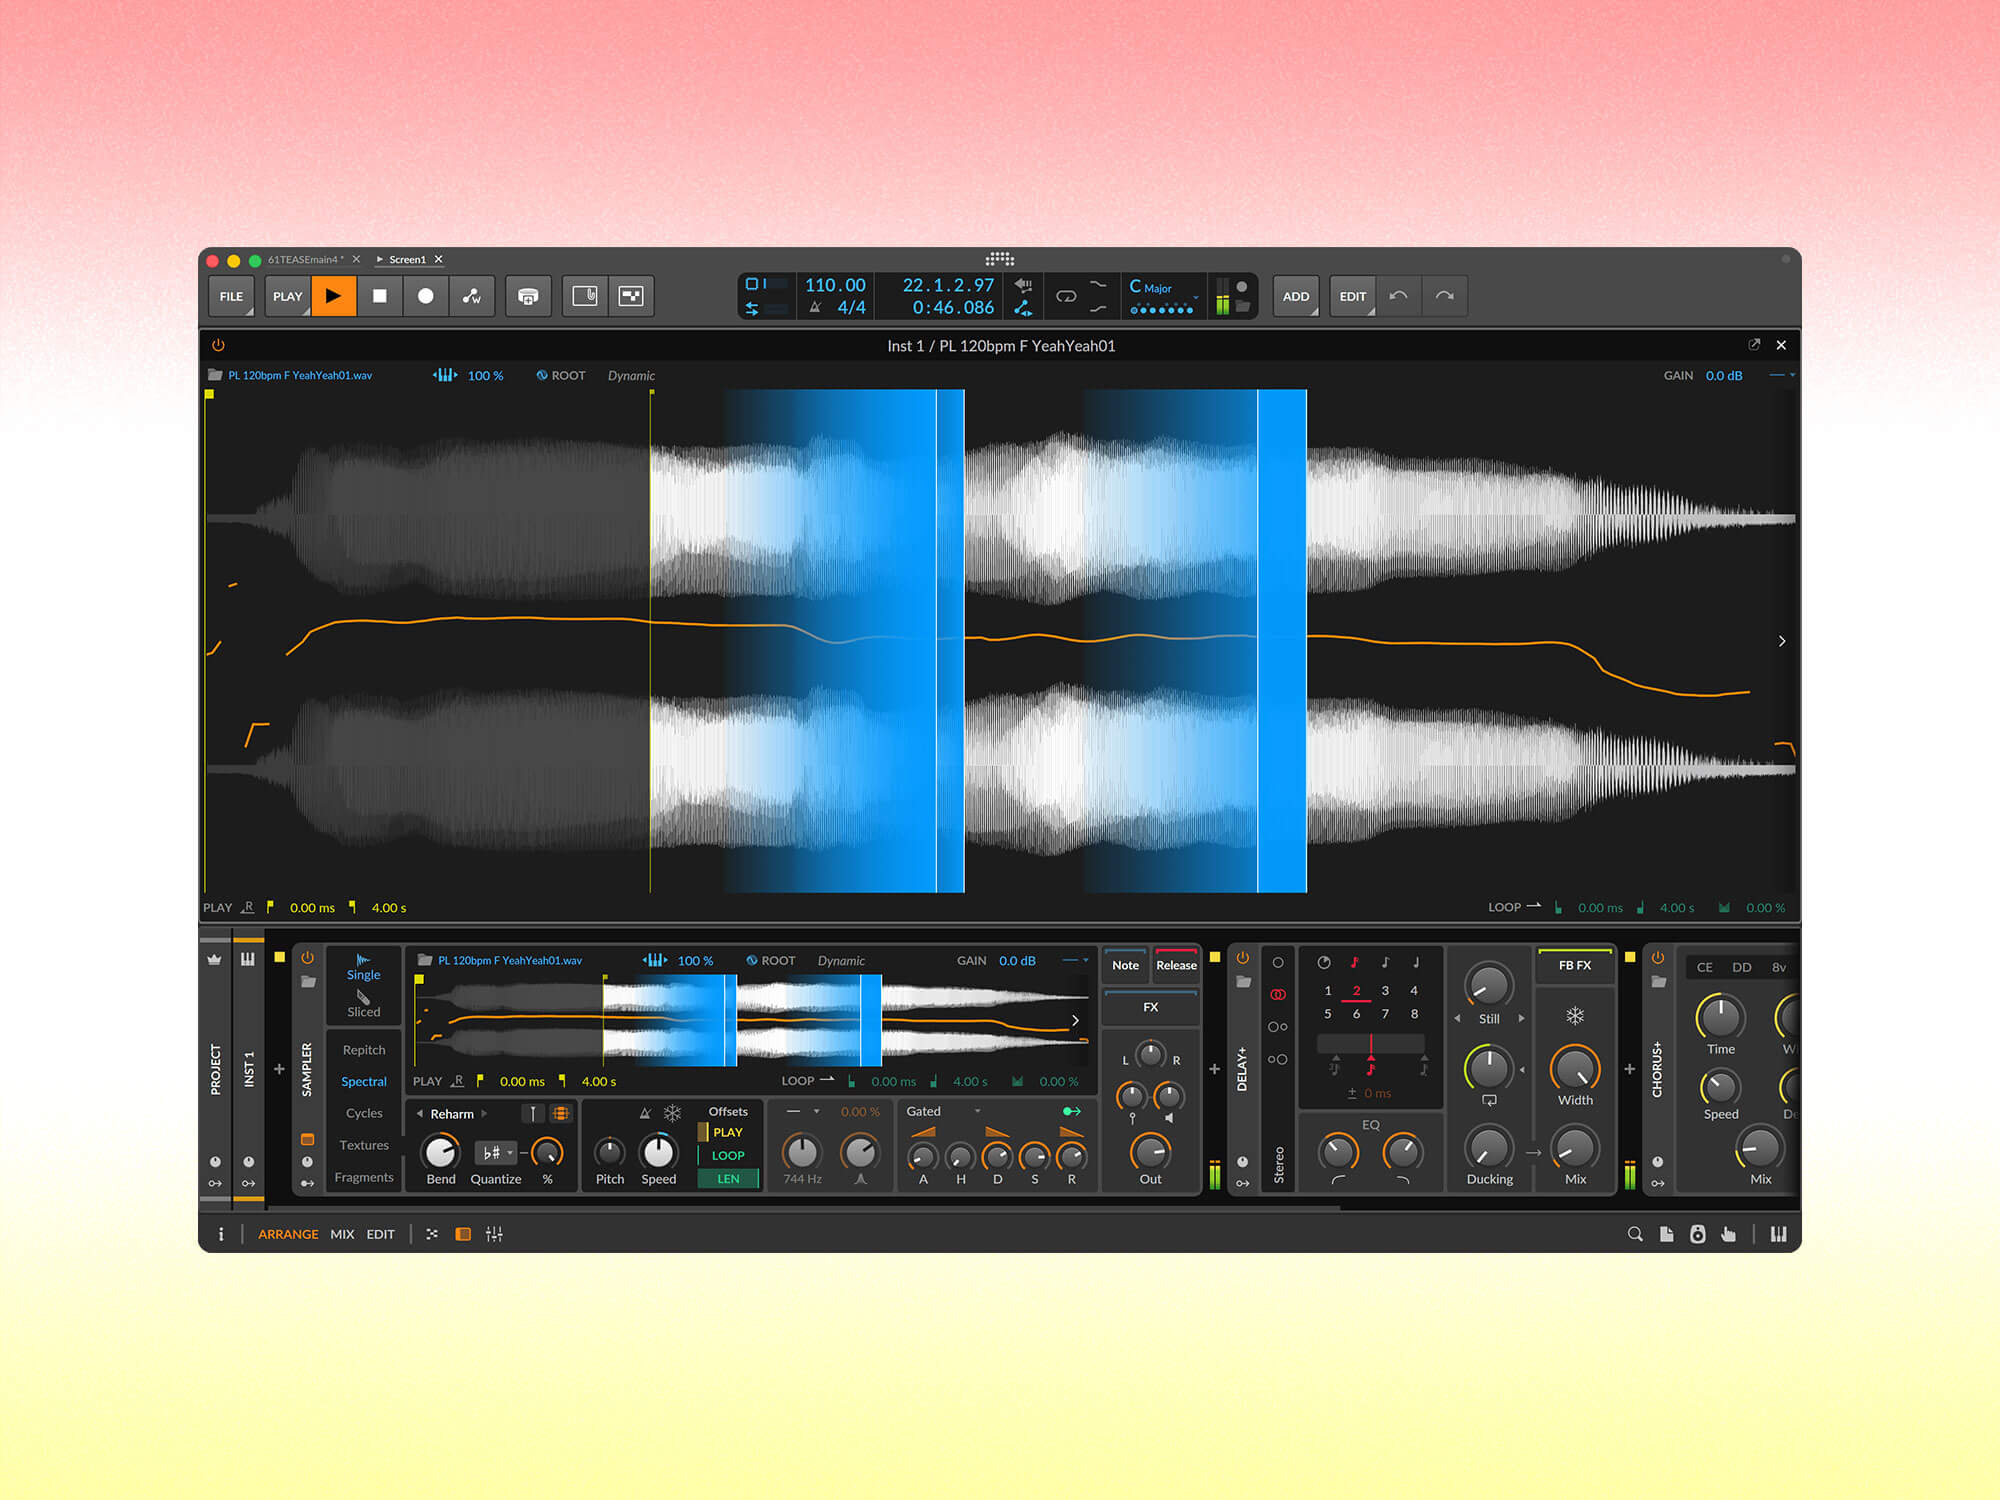
Task: Open the Gated envelope mode dropdown
Action: [x=945, y=1111]
